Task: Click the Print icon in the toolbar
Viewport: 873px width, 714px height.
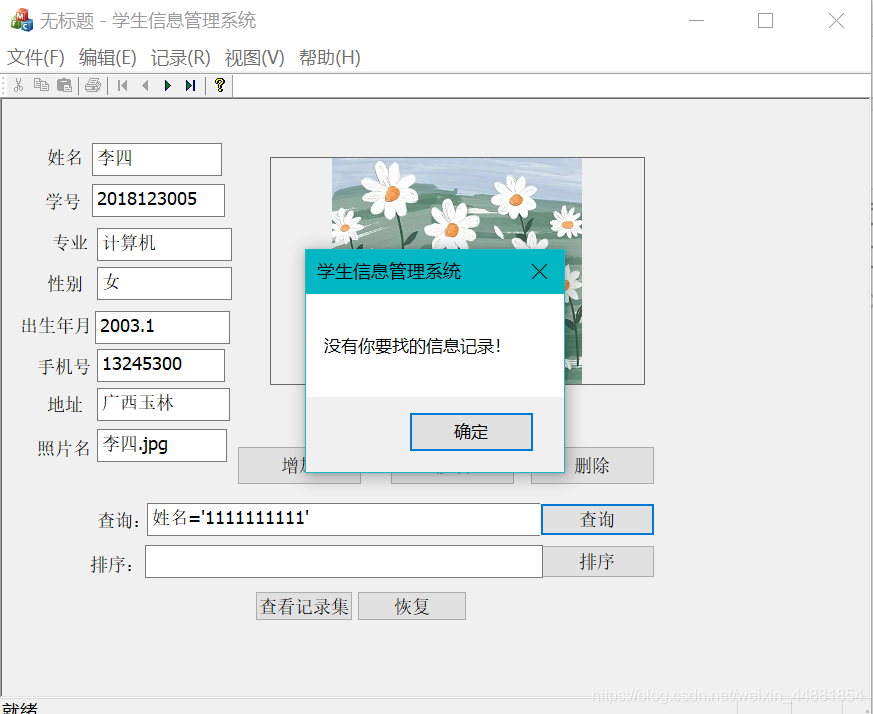Action: [x=92, y=85]
